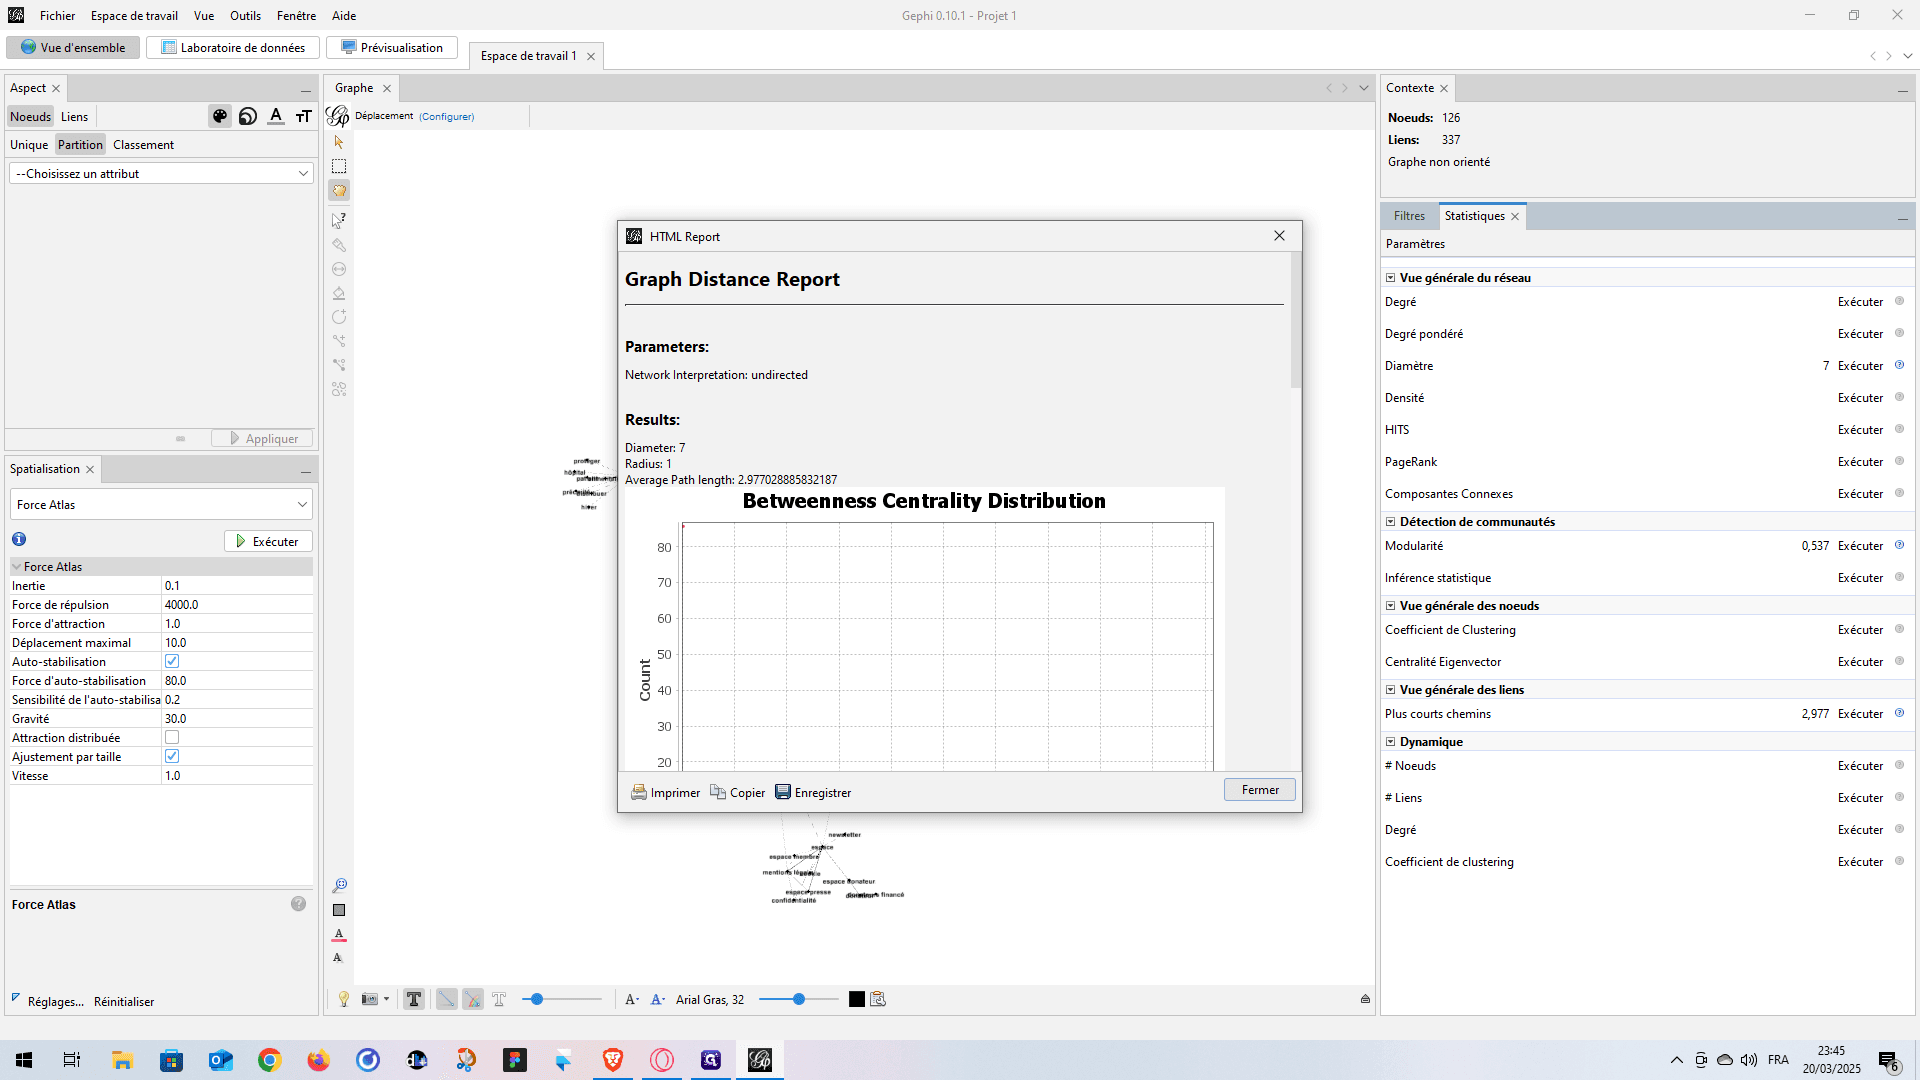1920x1080 pixels.
Task: Uncheck Auto-stabilisation checkbox
Action: coord(172,661)
